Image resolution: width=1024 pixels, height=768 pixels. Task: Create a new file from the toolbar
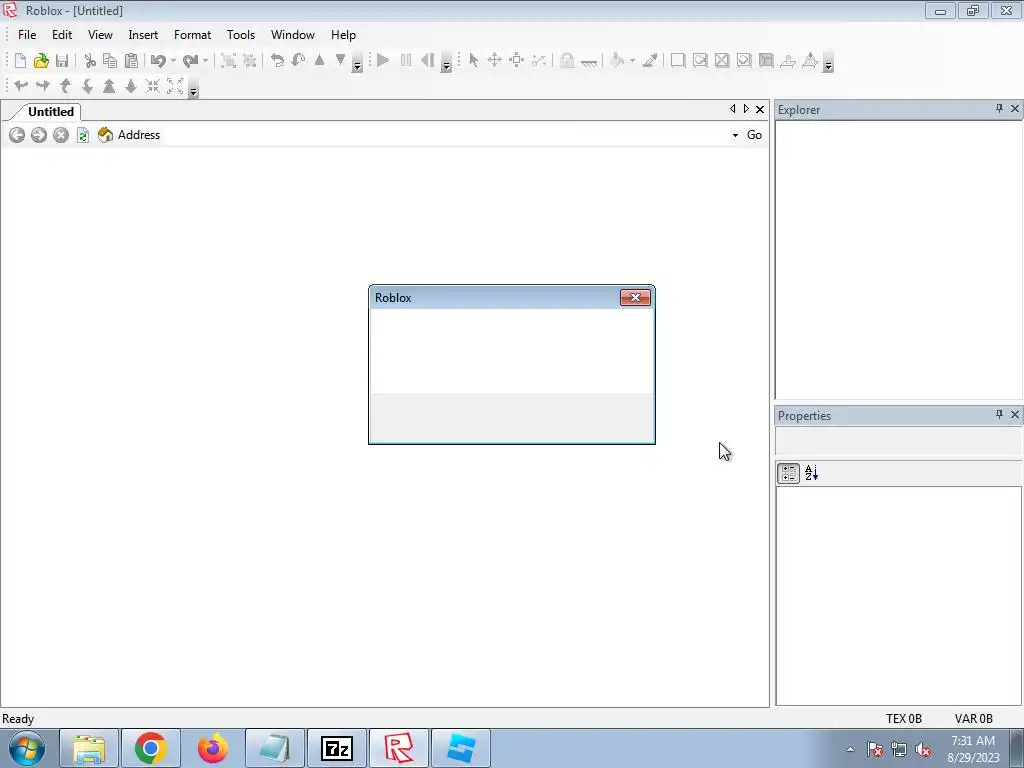point(20,61)
